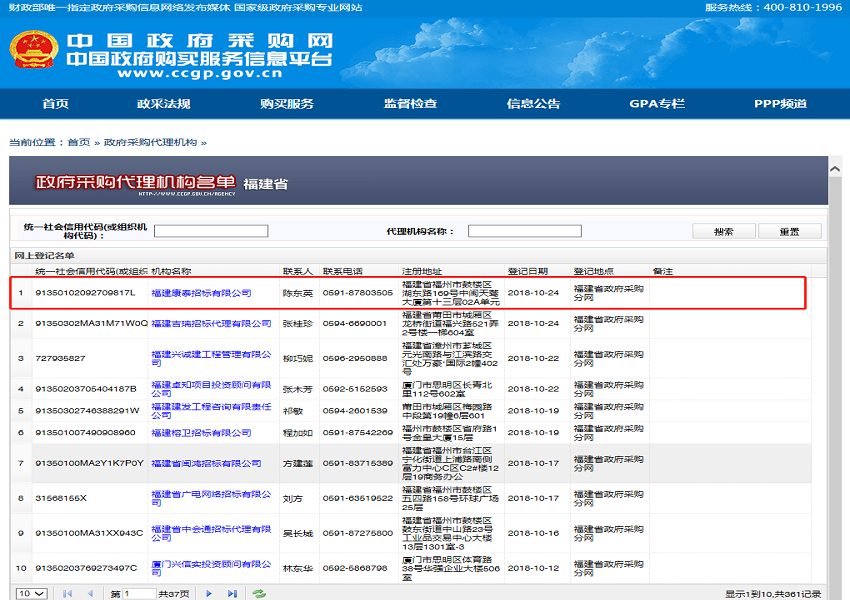The height and width of the screenshot is (600, 850).
Task: Open 福建省闽鸿招标有限公司 link
Action: point(206,463)
